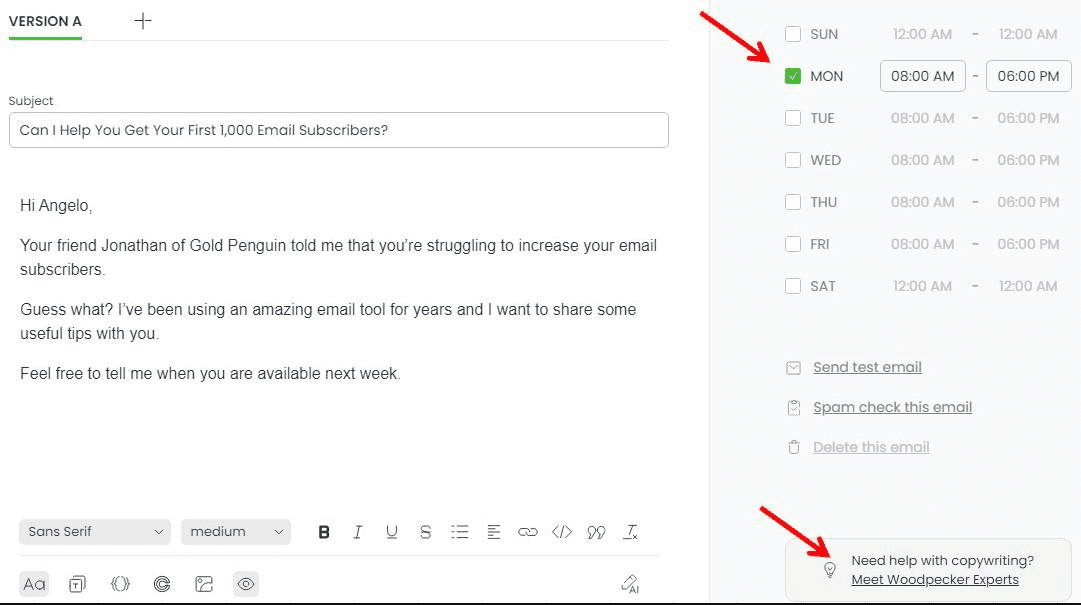Open the text formatting Aa icon
Screen dimensions: 1081x605
[x=33, y=583]
